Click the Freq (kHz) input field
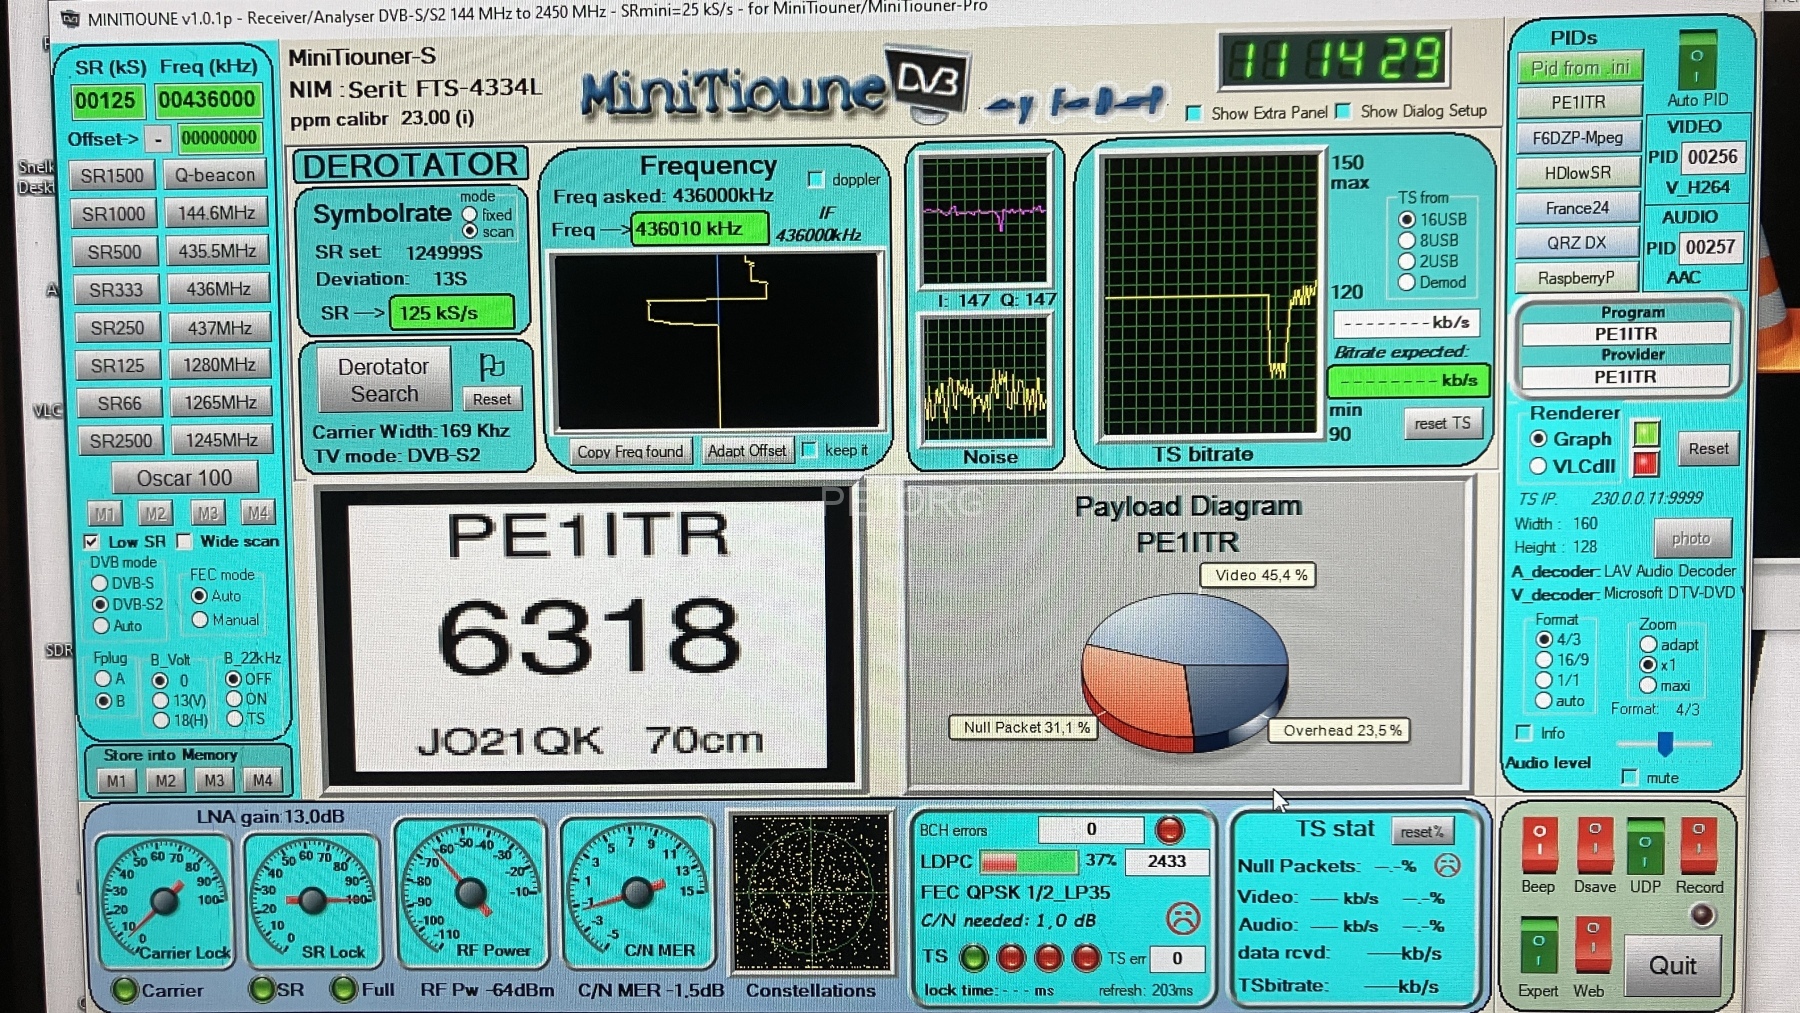The width and height of the screenshot is (1800, 1013). (x=207, y=100)
